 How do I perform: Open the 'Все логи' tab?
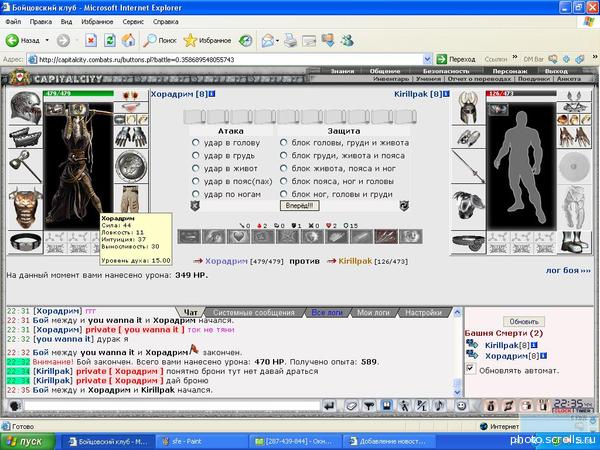coord(326,313)
